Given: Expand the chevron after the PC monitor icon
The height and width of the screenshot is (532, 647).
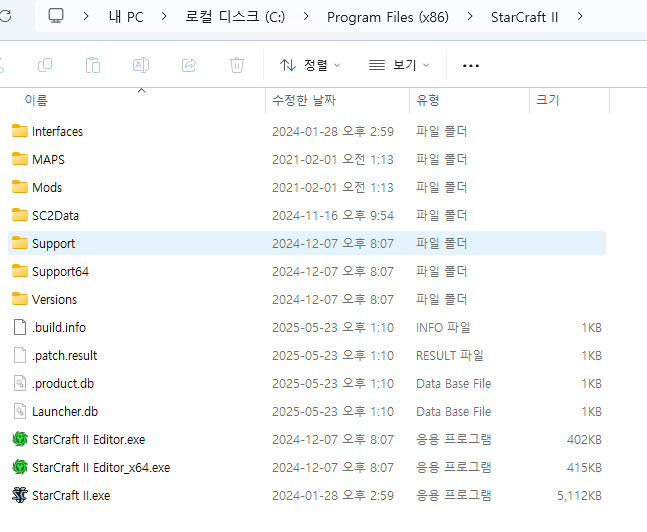Looking at the screenshot, I should click(86, 17).
